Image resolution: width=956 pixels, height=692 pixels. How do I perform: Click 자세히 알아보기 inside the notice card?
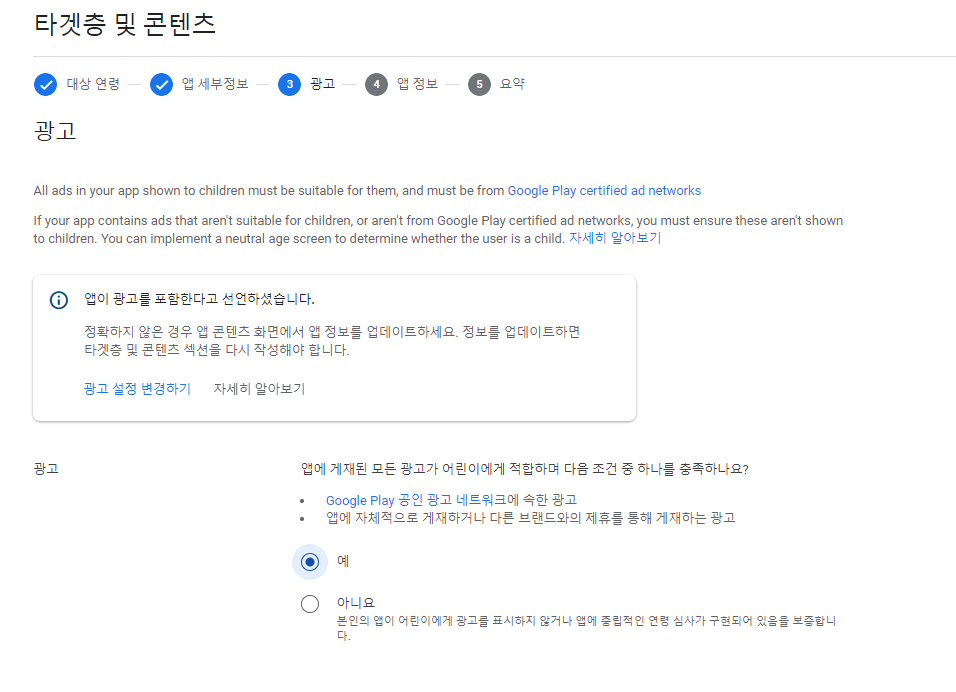click(259, 389)
